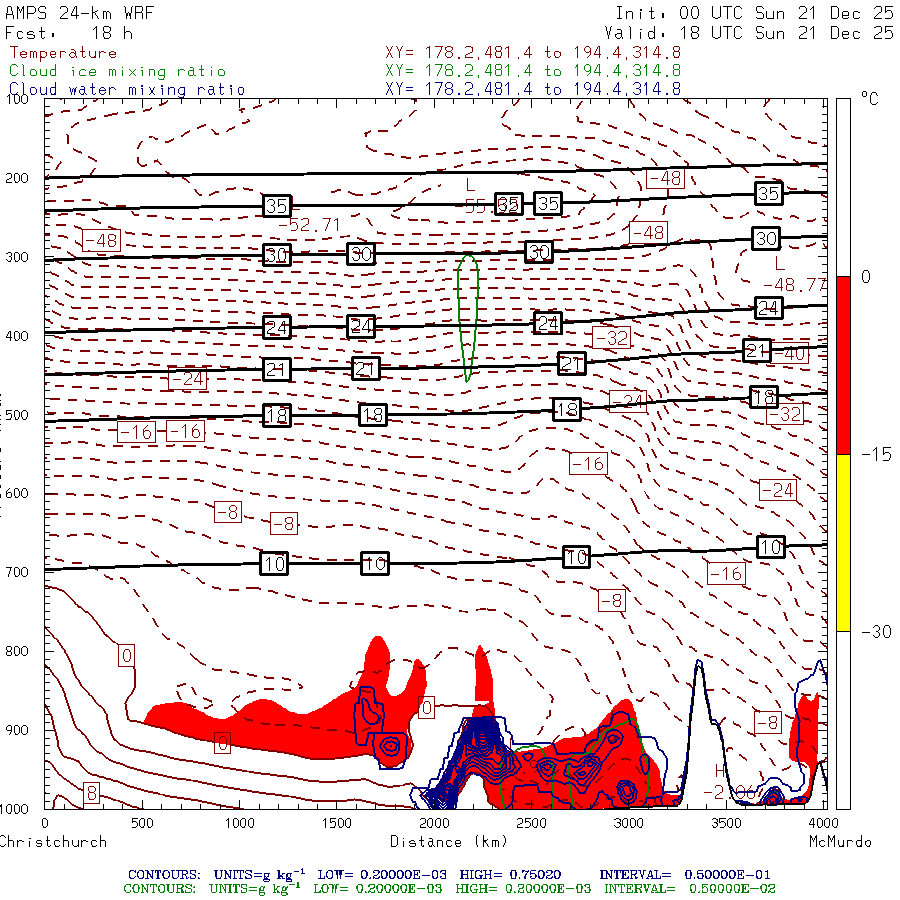Screen dimensions: 900x900
Task: Click the °C unit label above colorbar
Action: coord(869,99)
